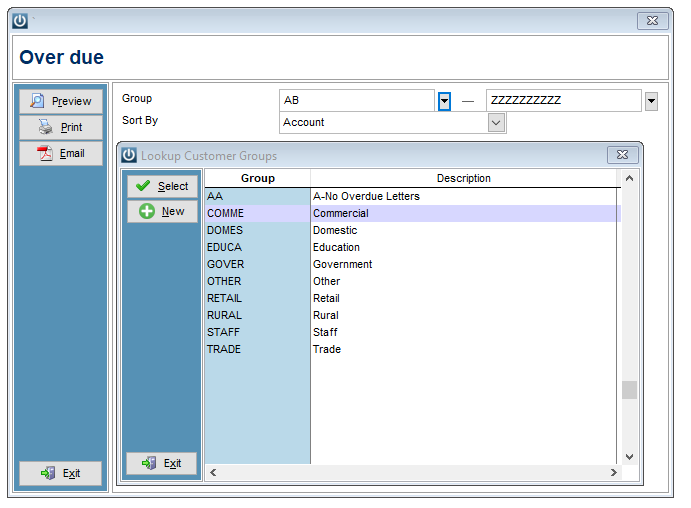Exit the Over due window

click(60, 473)
